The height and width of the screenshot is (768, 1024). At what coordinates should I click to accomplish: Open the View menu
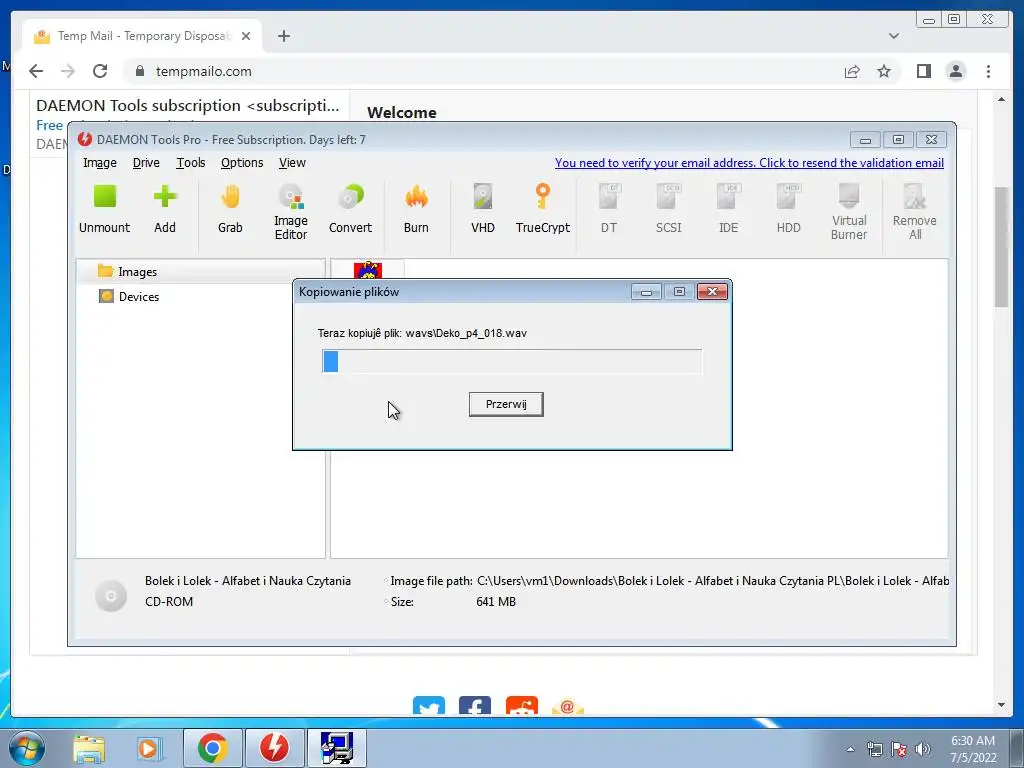[x=292, y=163]
